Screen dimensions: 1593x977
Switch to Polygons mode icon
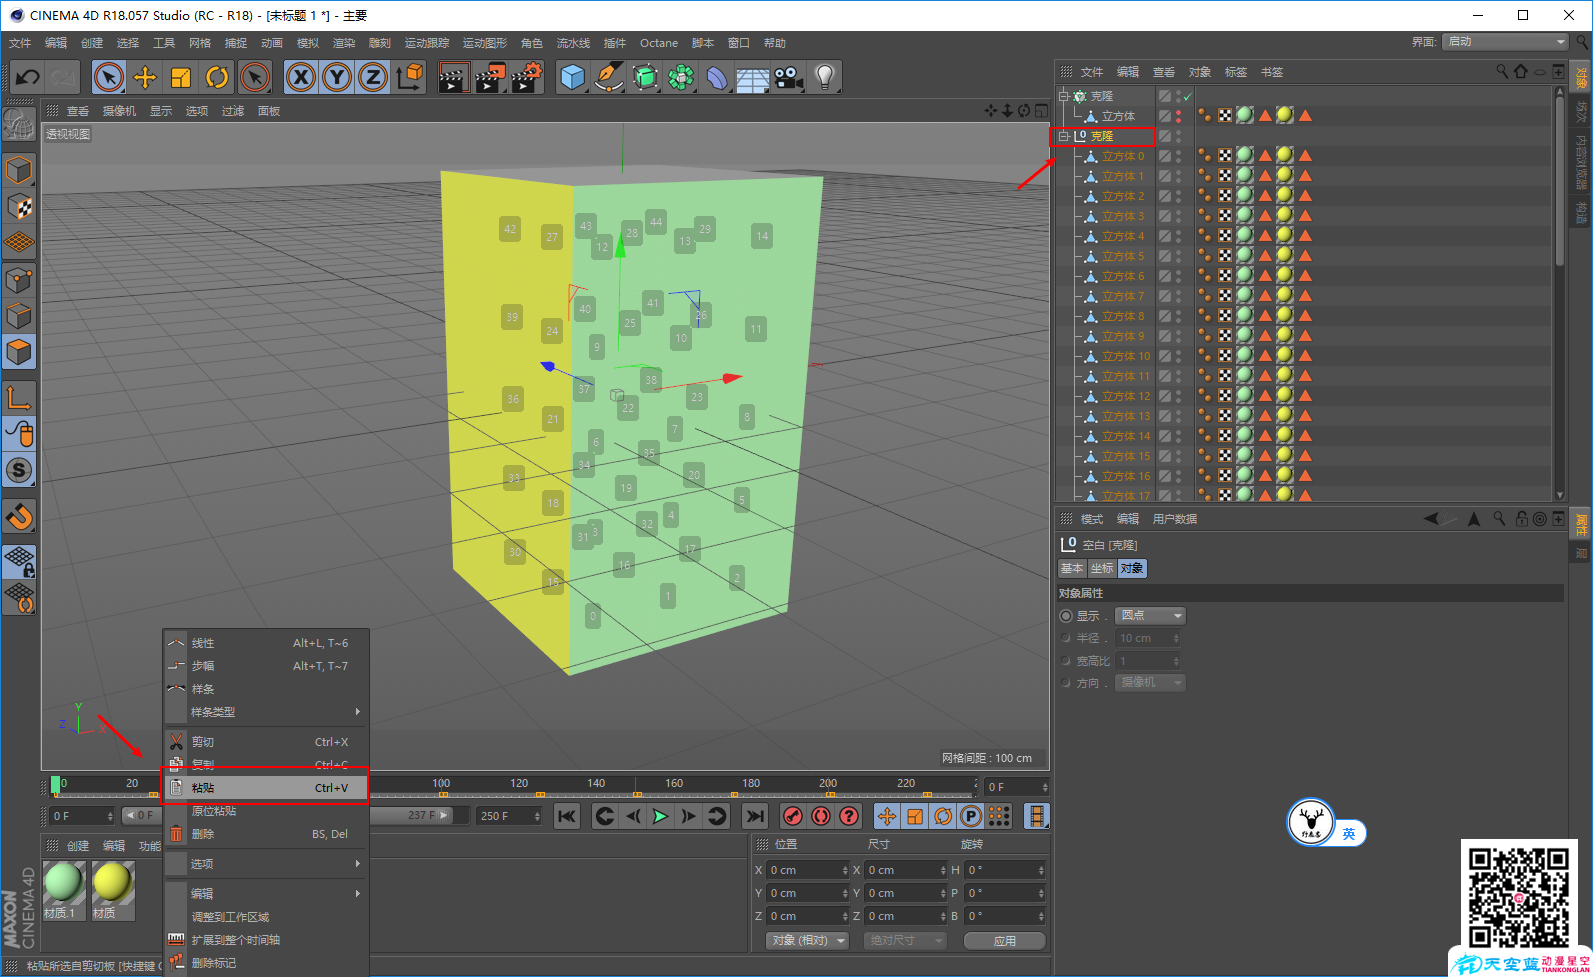[x=19, y=352]
